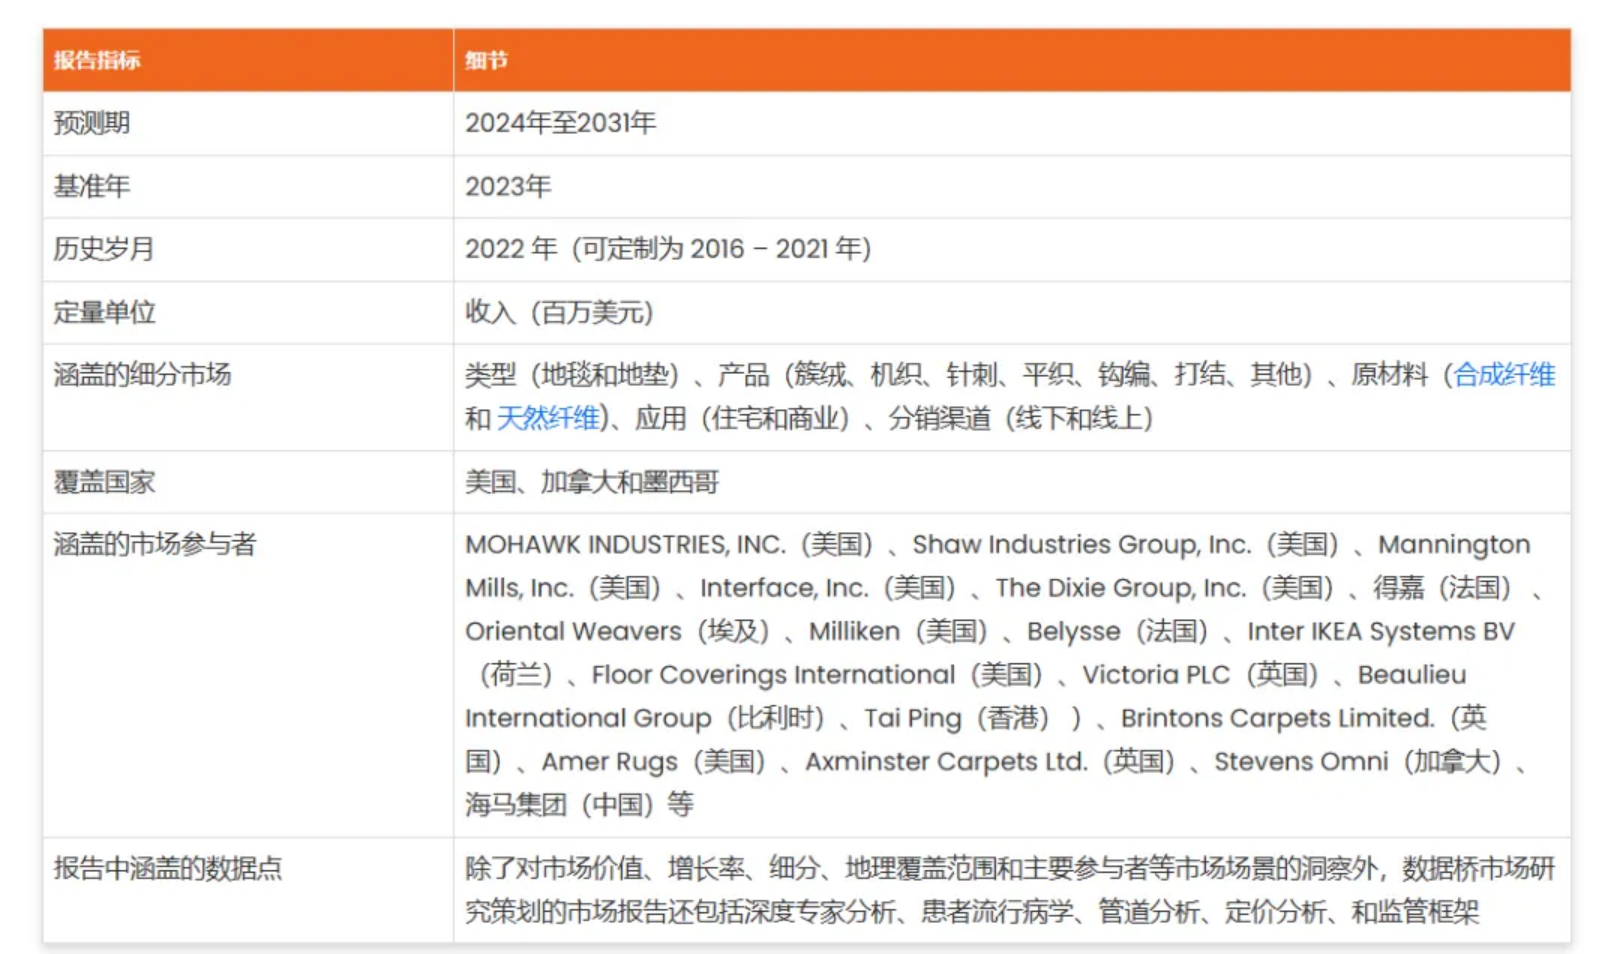Viewport: 1620px width, 954px height.
Task: Click the 报告指标 column header
Action: click(97, 60)
